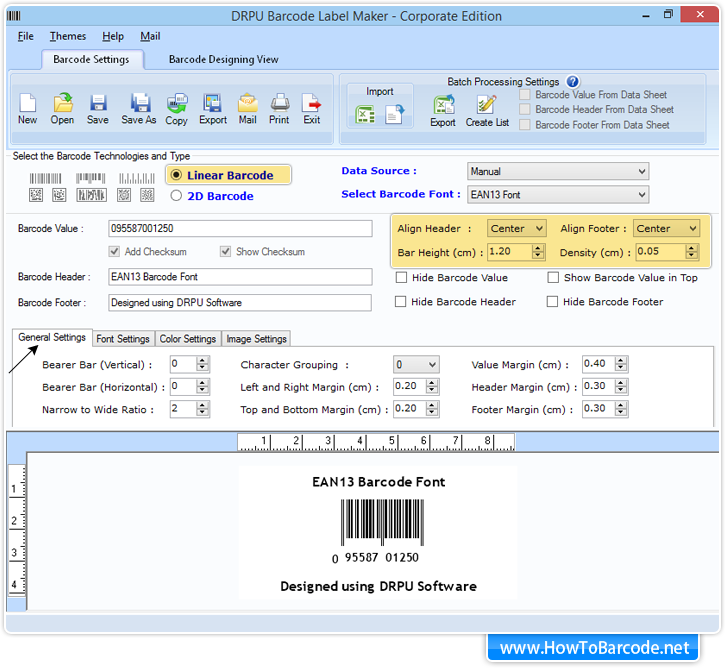Enable Barcode Footer From Data Sheet

525,125
